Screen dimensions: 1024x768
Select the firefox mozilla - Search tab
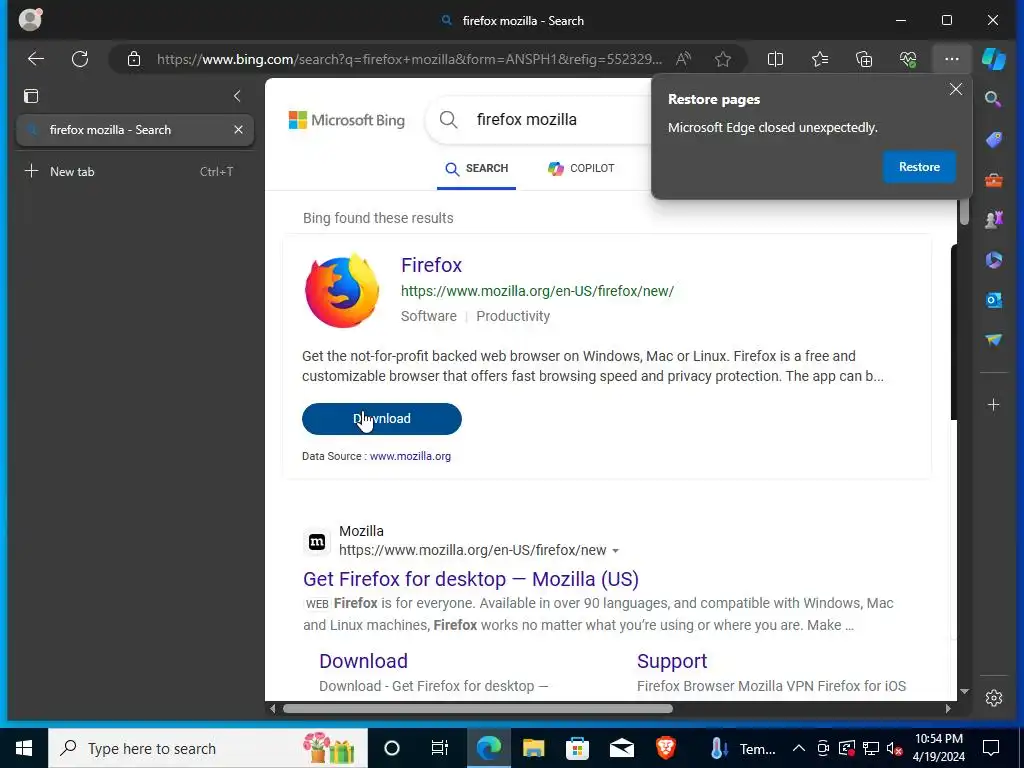135,130
